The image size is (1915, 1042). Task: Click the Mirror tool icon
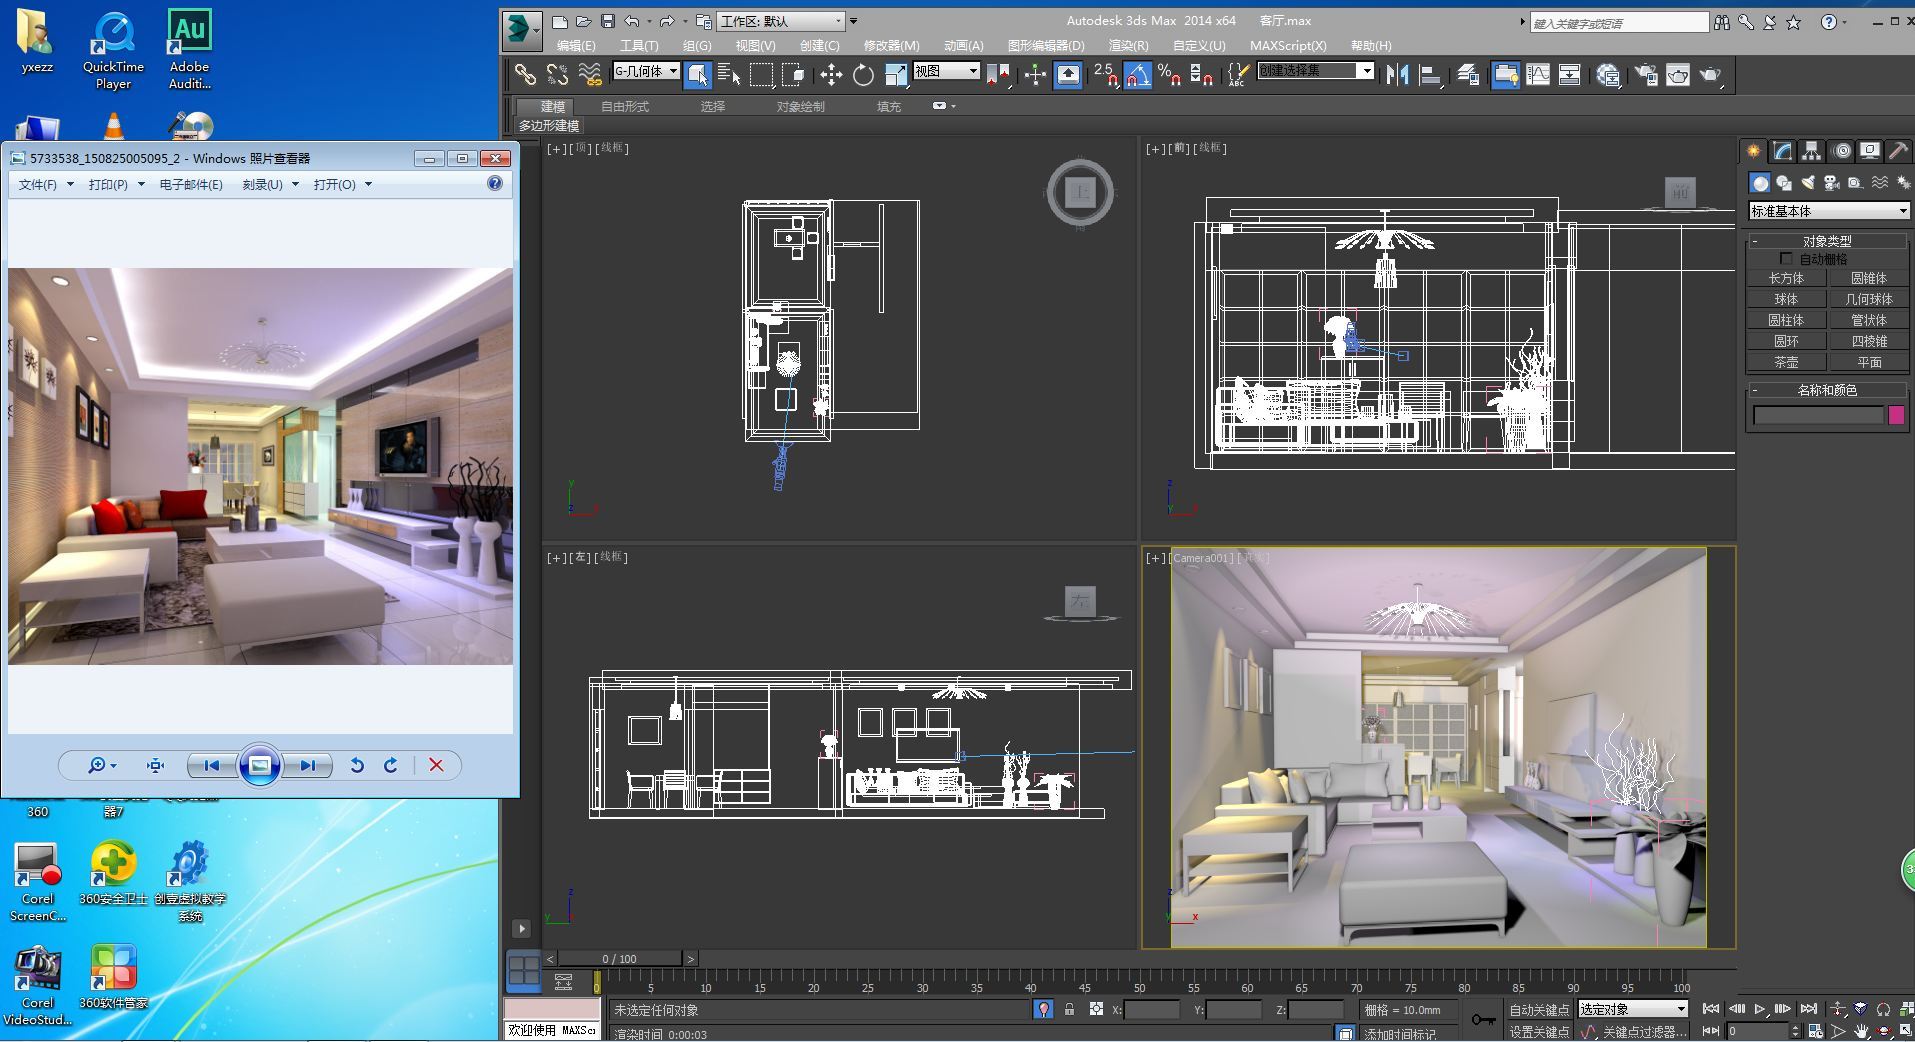[x=1397, y=74]
